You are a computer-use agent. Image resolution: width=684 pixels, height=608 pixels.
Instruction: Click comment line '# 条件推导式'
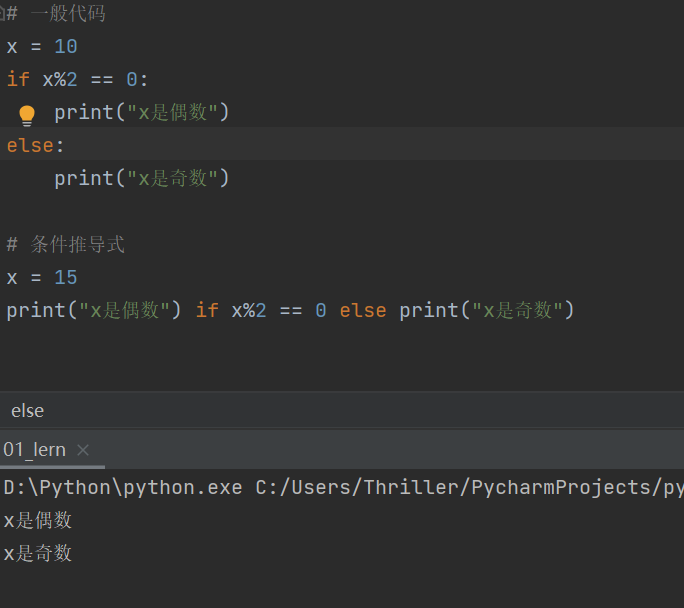(65, 244)
